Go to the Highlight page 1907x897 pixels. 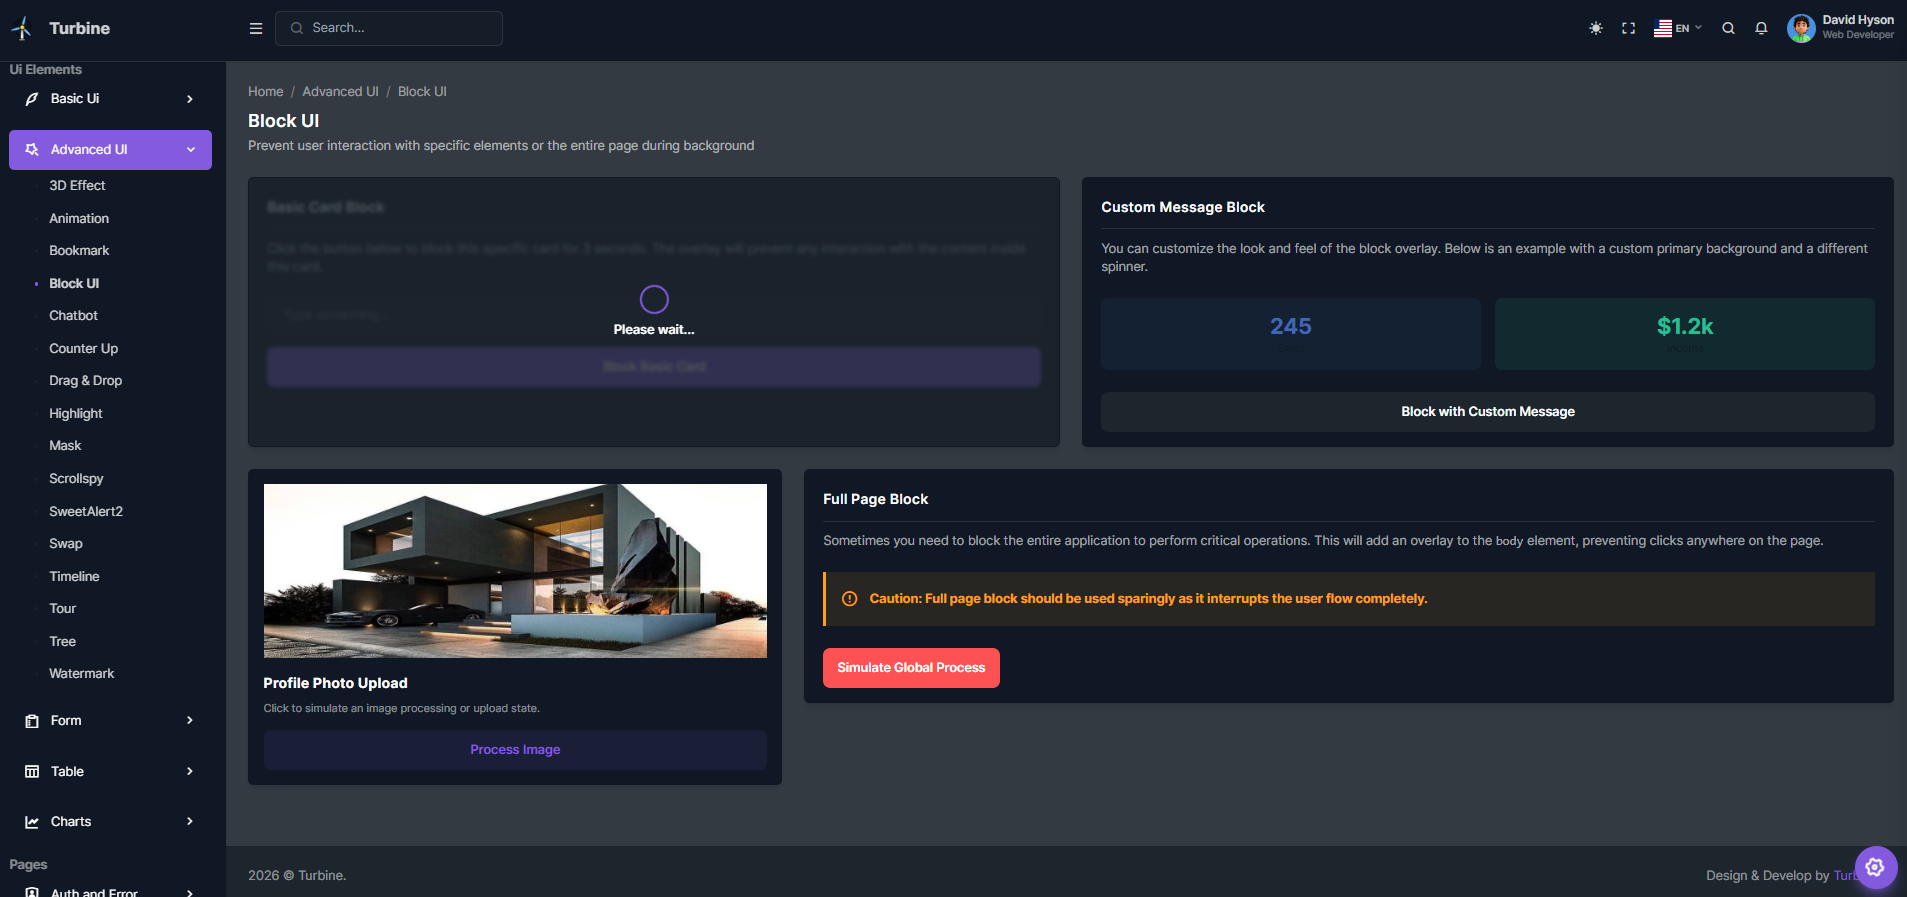[x=75, y=414]
